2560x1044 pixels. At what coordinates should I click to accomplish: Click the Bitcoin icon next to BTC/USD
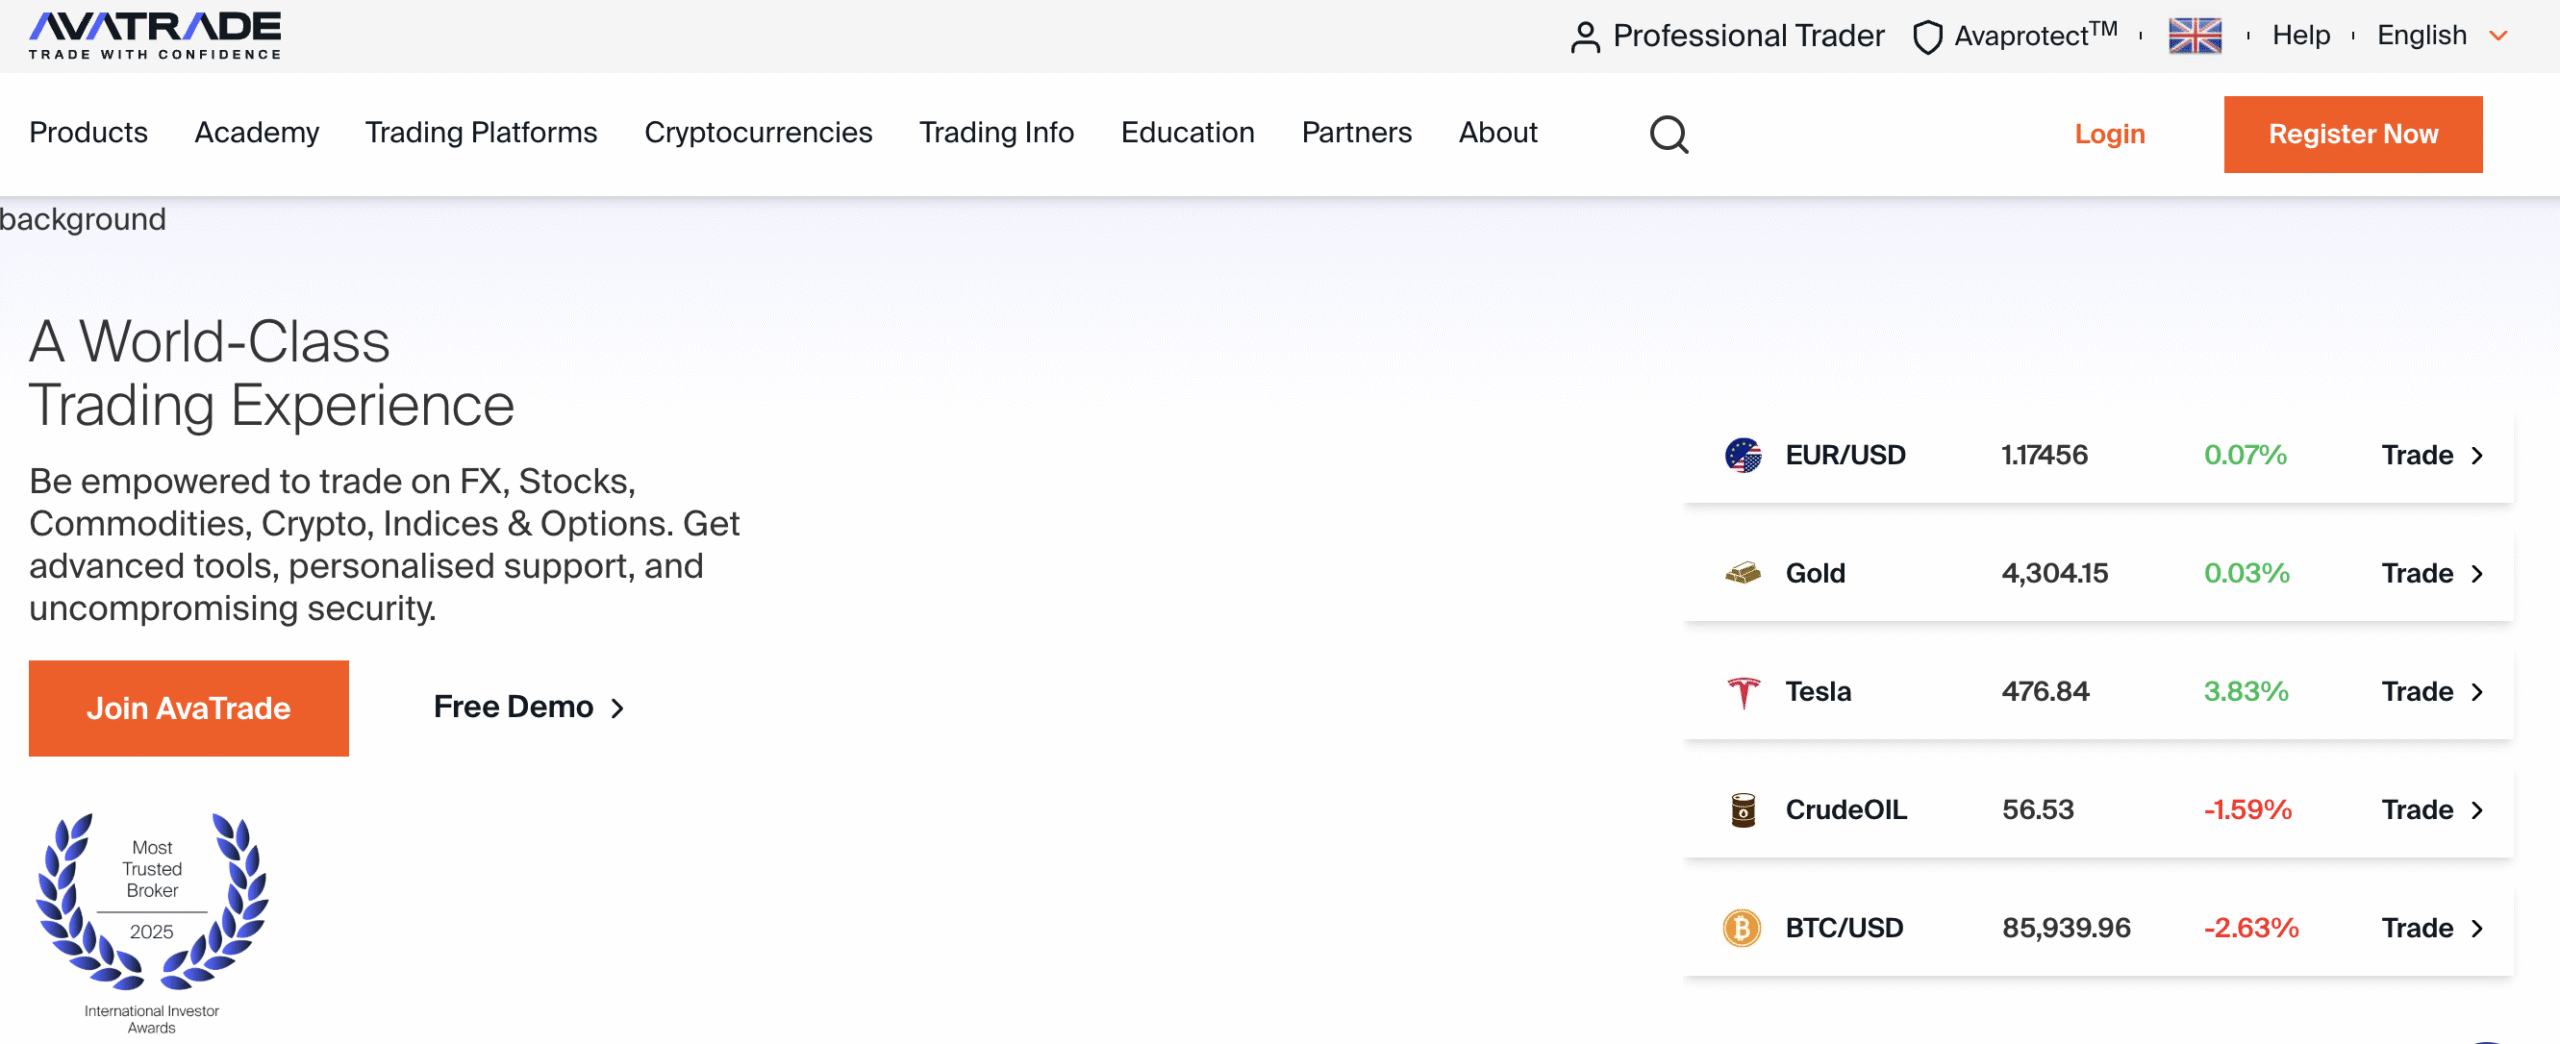[x=1742, y=927]
